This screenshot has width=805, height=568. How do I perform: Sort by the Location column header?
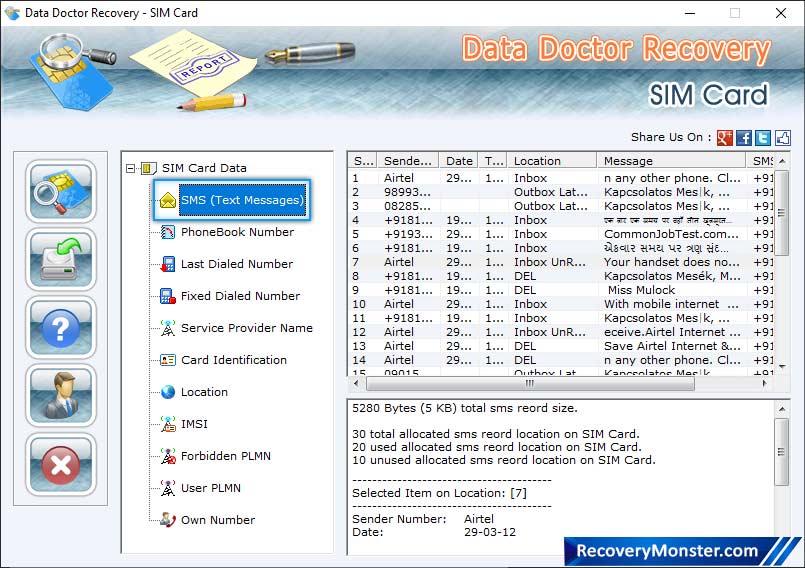552,161
